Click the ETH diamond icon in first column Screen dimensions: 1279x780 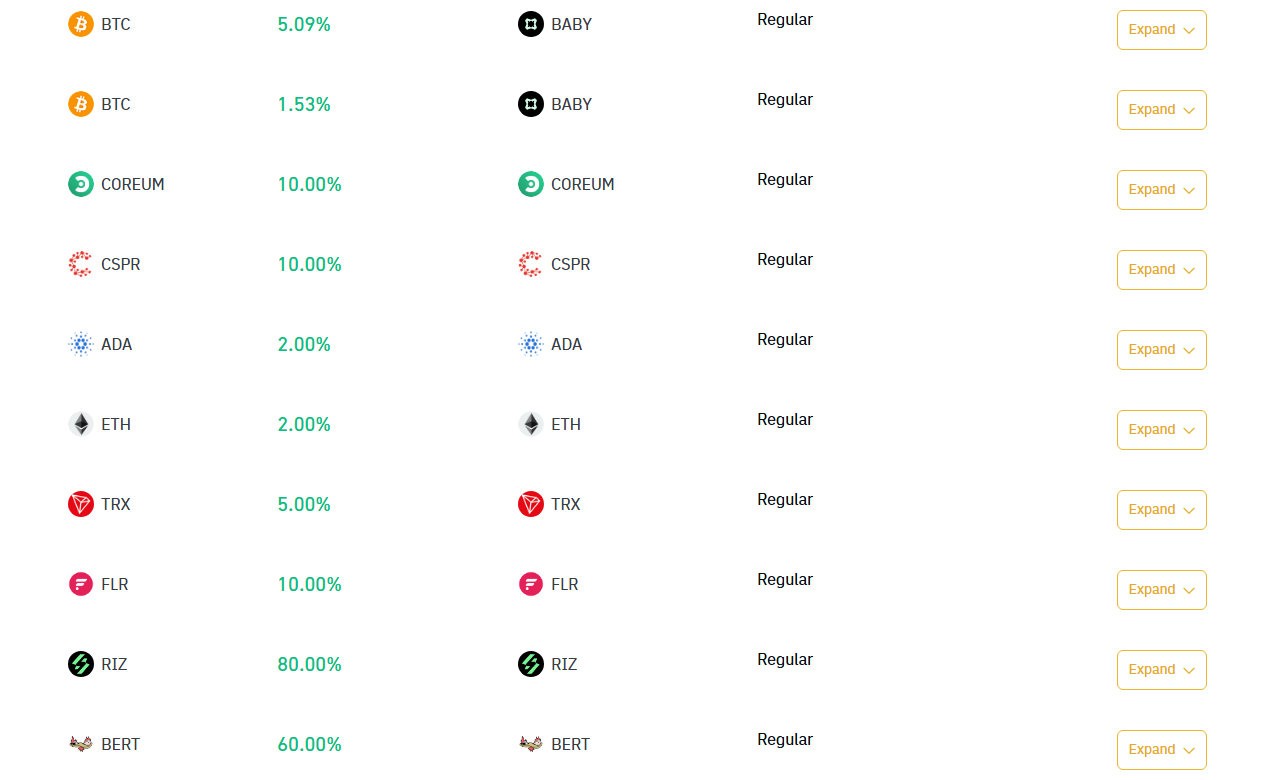click(x=81, y=424)
